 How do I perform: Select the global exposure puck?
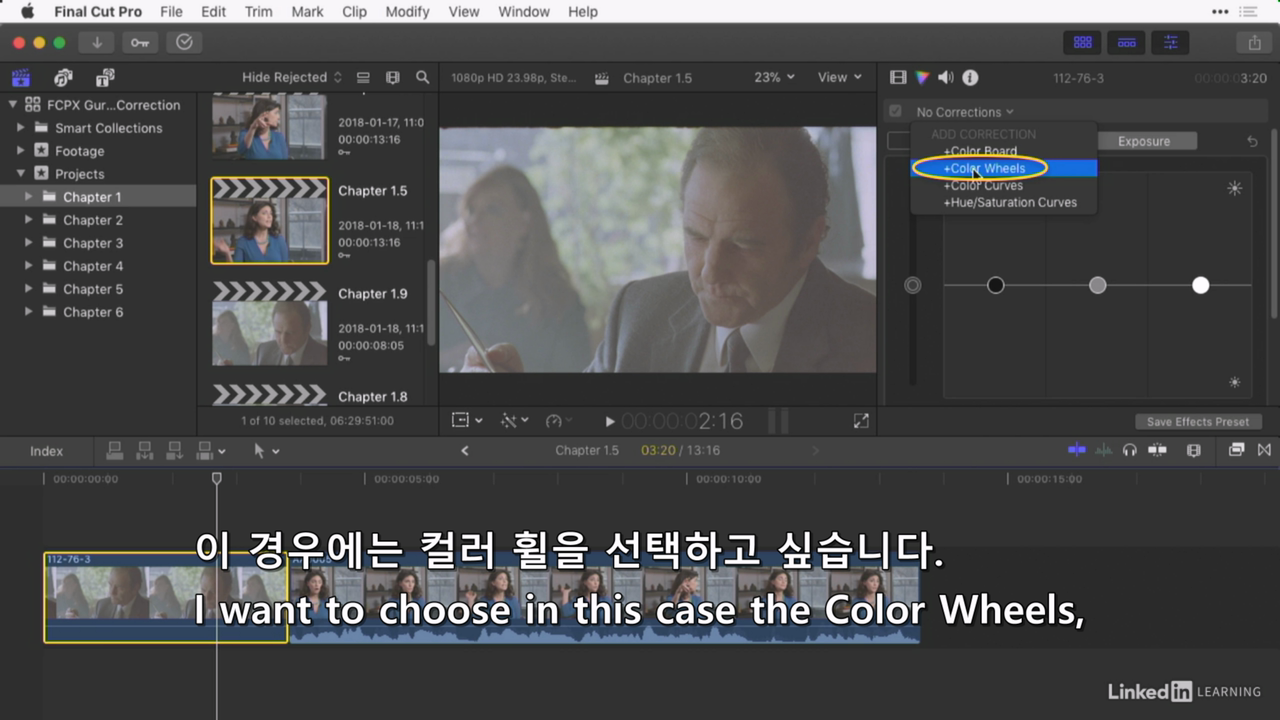click(x=912, y=285)
